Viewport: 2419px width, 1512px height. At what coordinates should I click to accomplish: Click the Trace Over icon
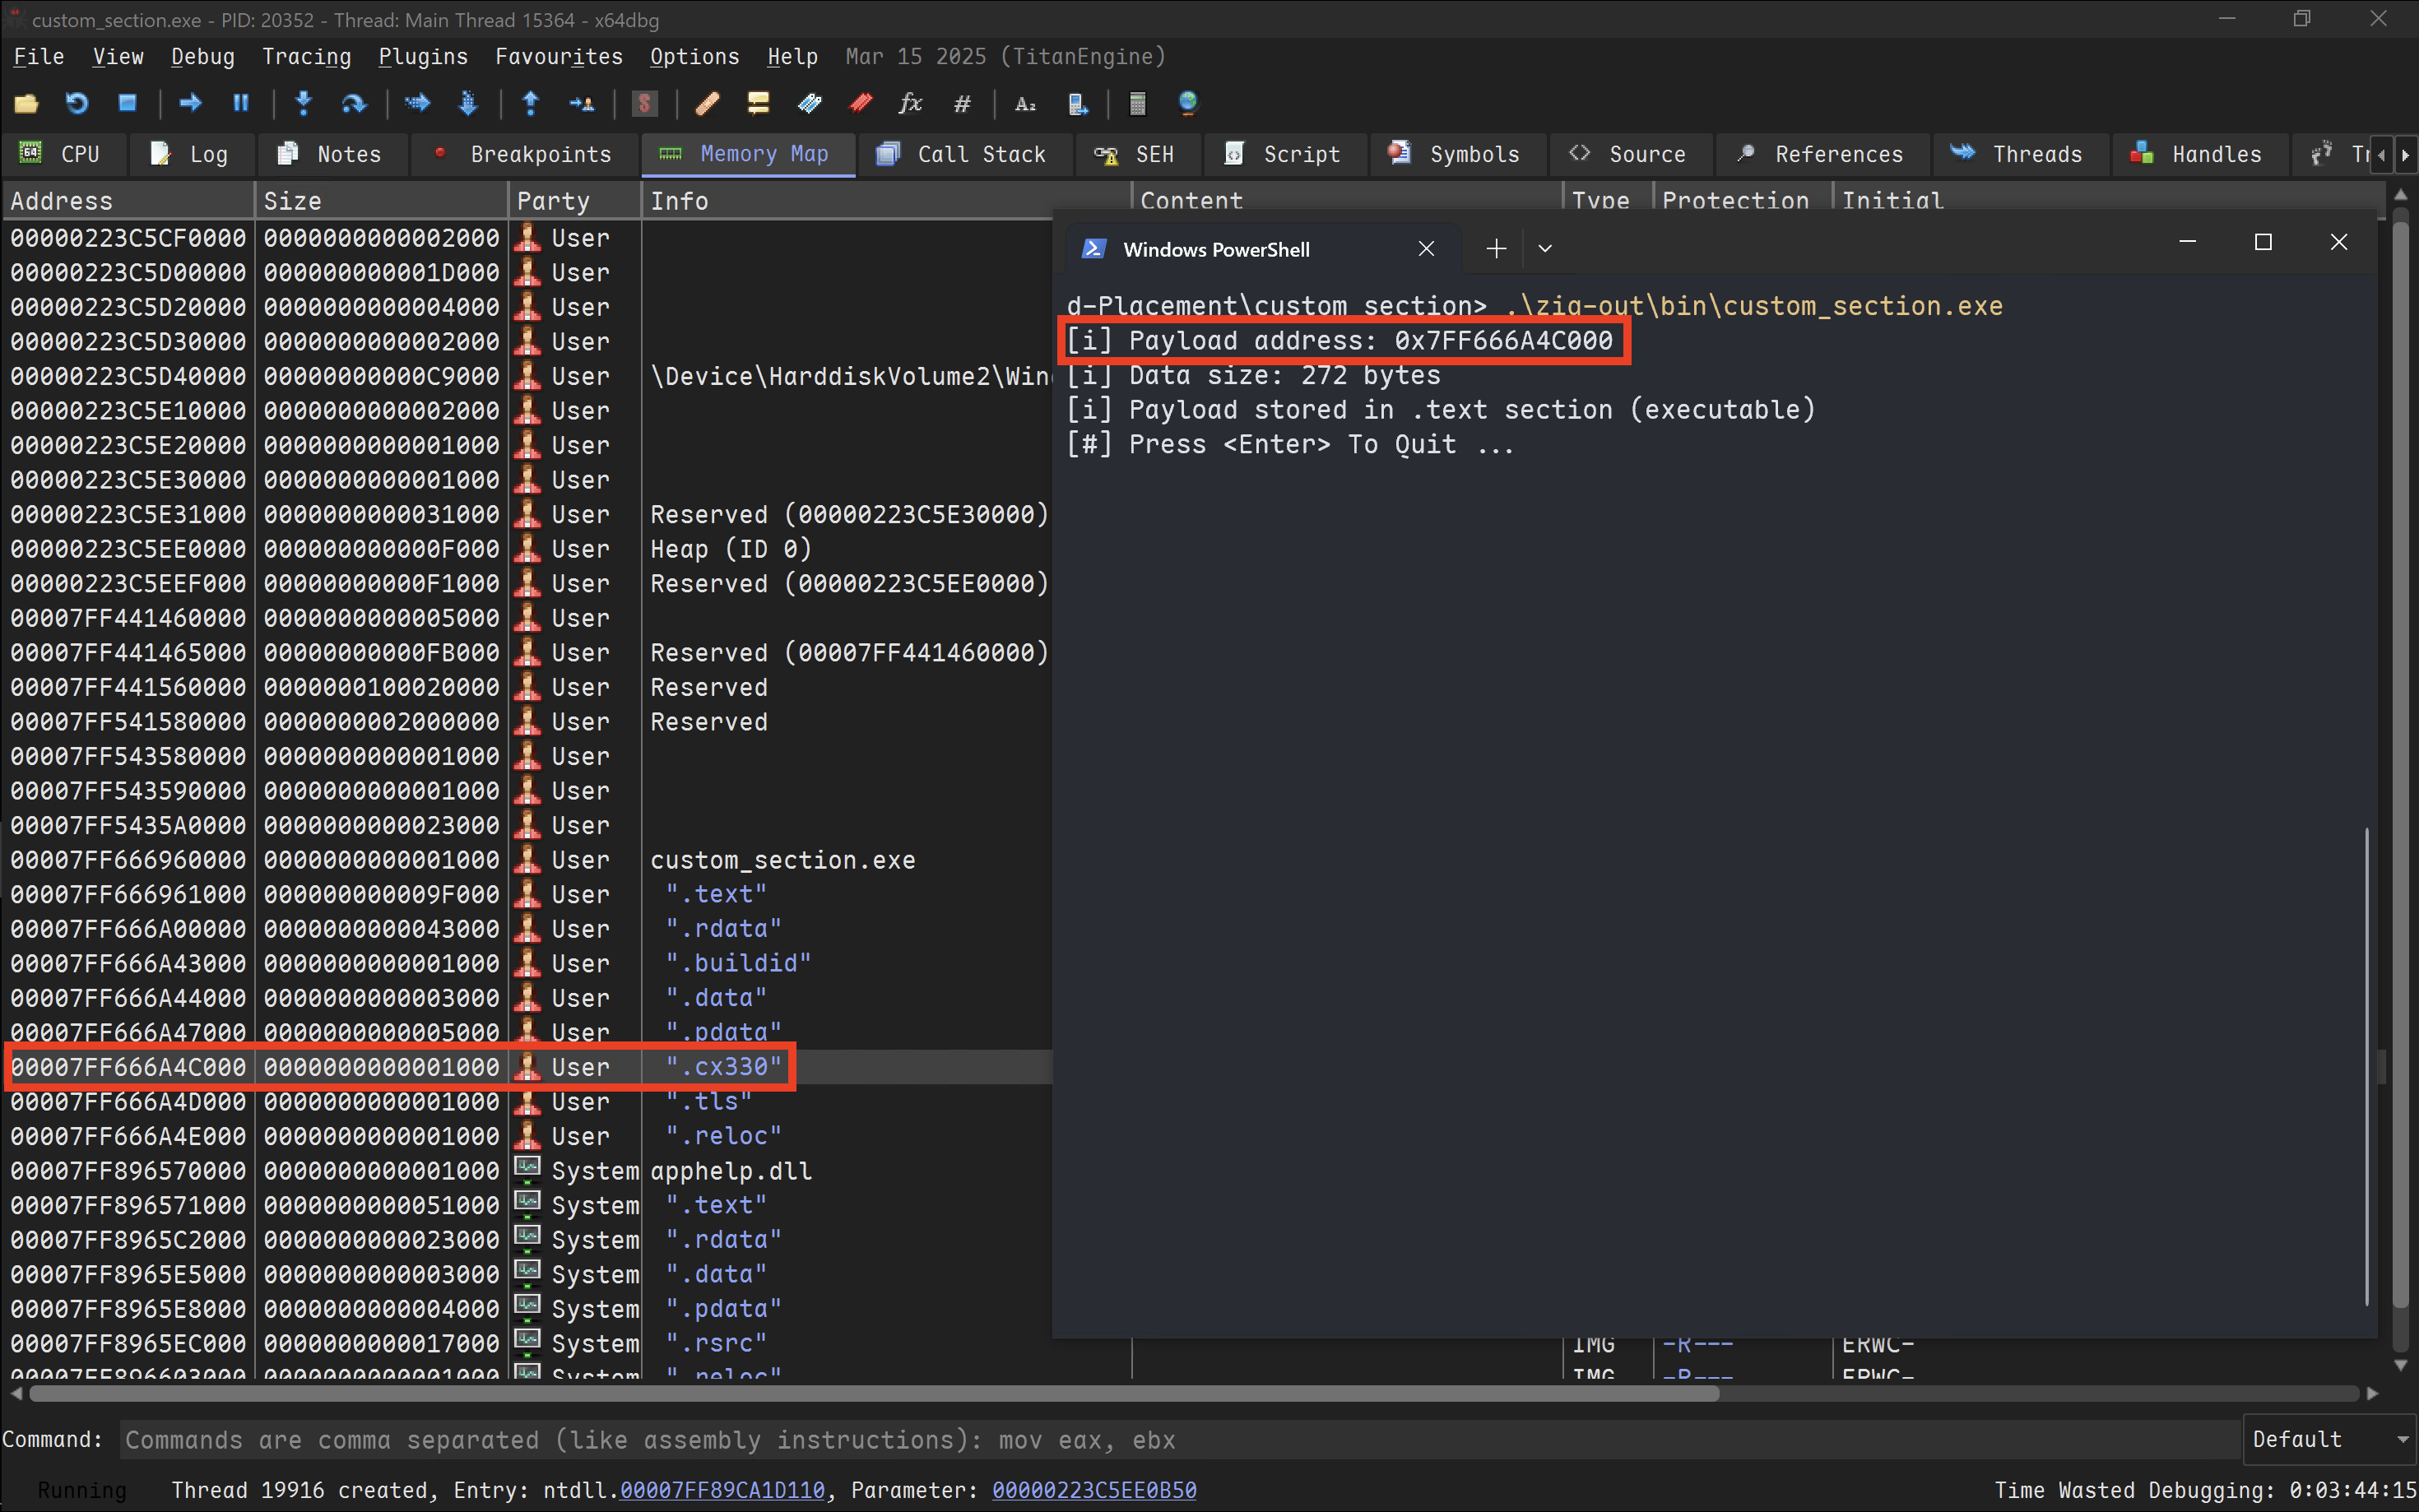pyautogui.click(x=468, y=103)
